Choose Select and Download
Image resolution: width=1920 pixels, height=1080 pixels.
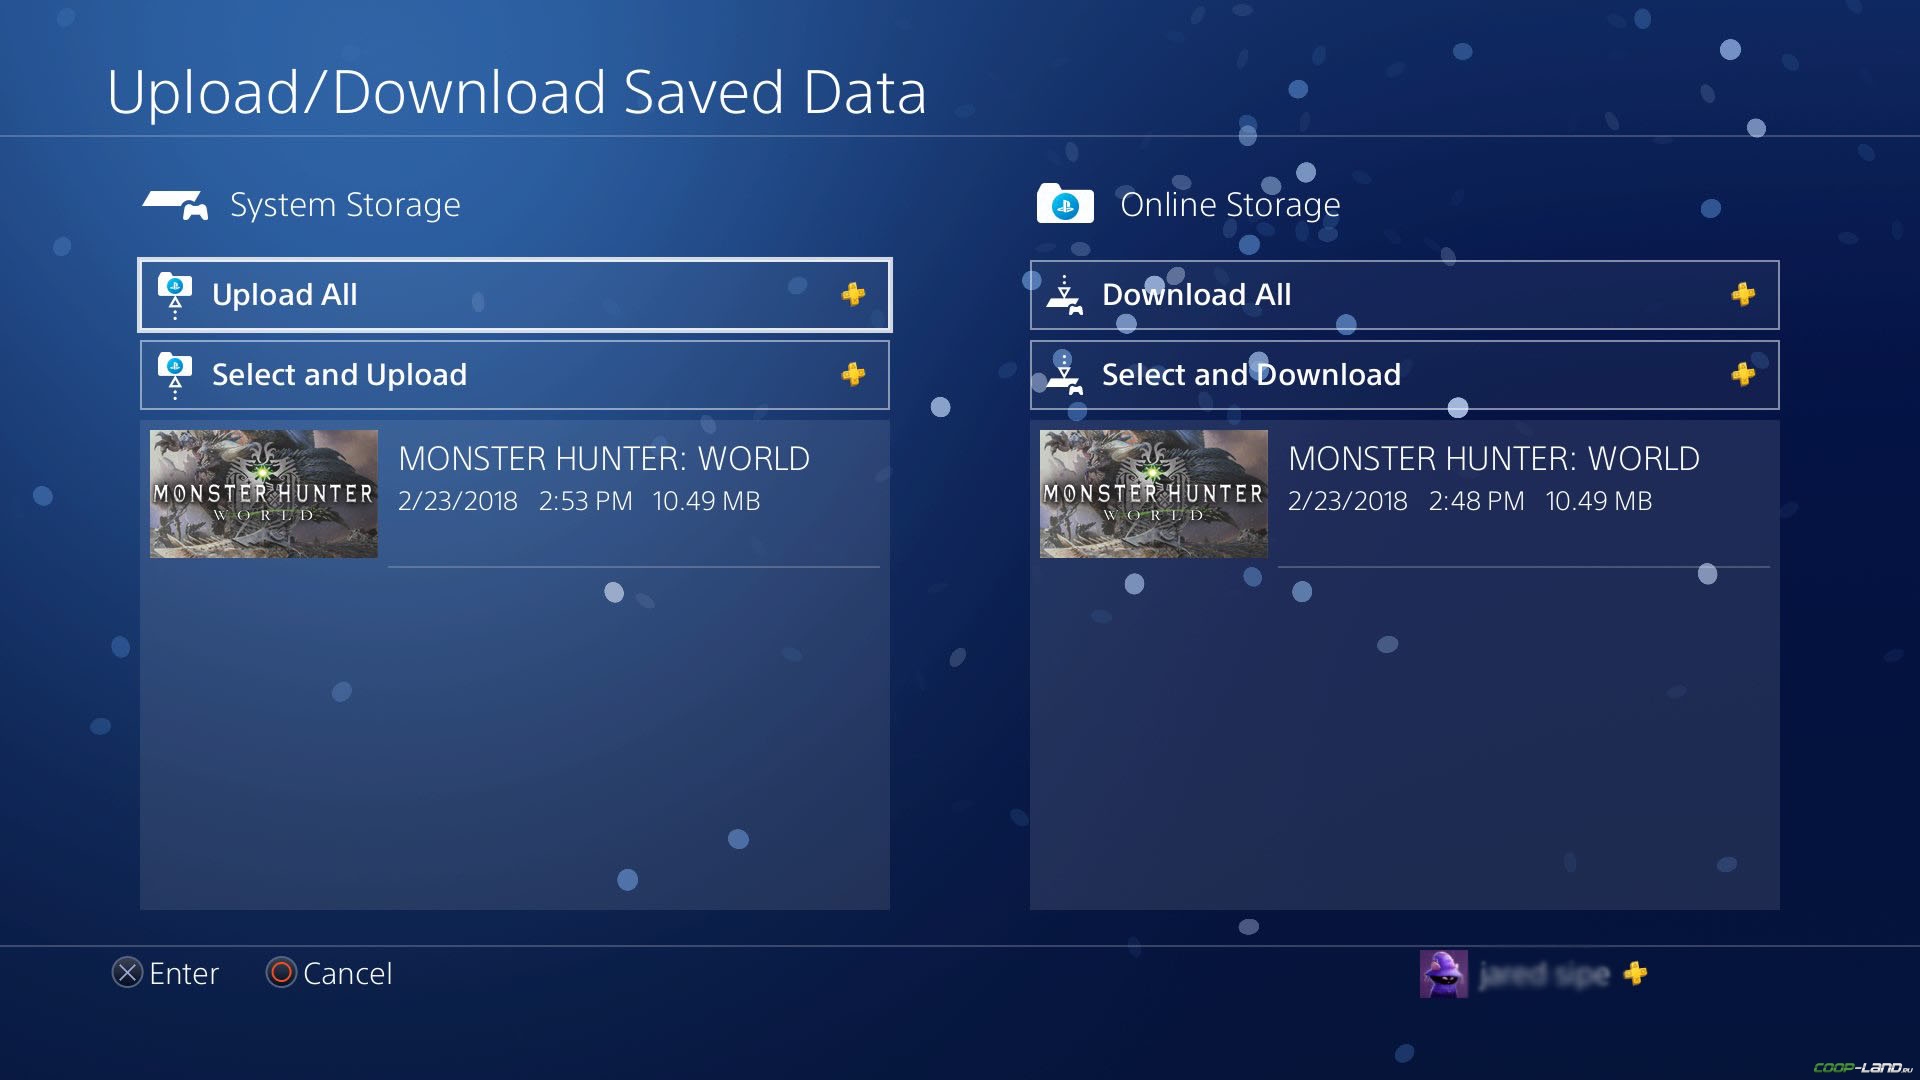(x=1404, y=375)
